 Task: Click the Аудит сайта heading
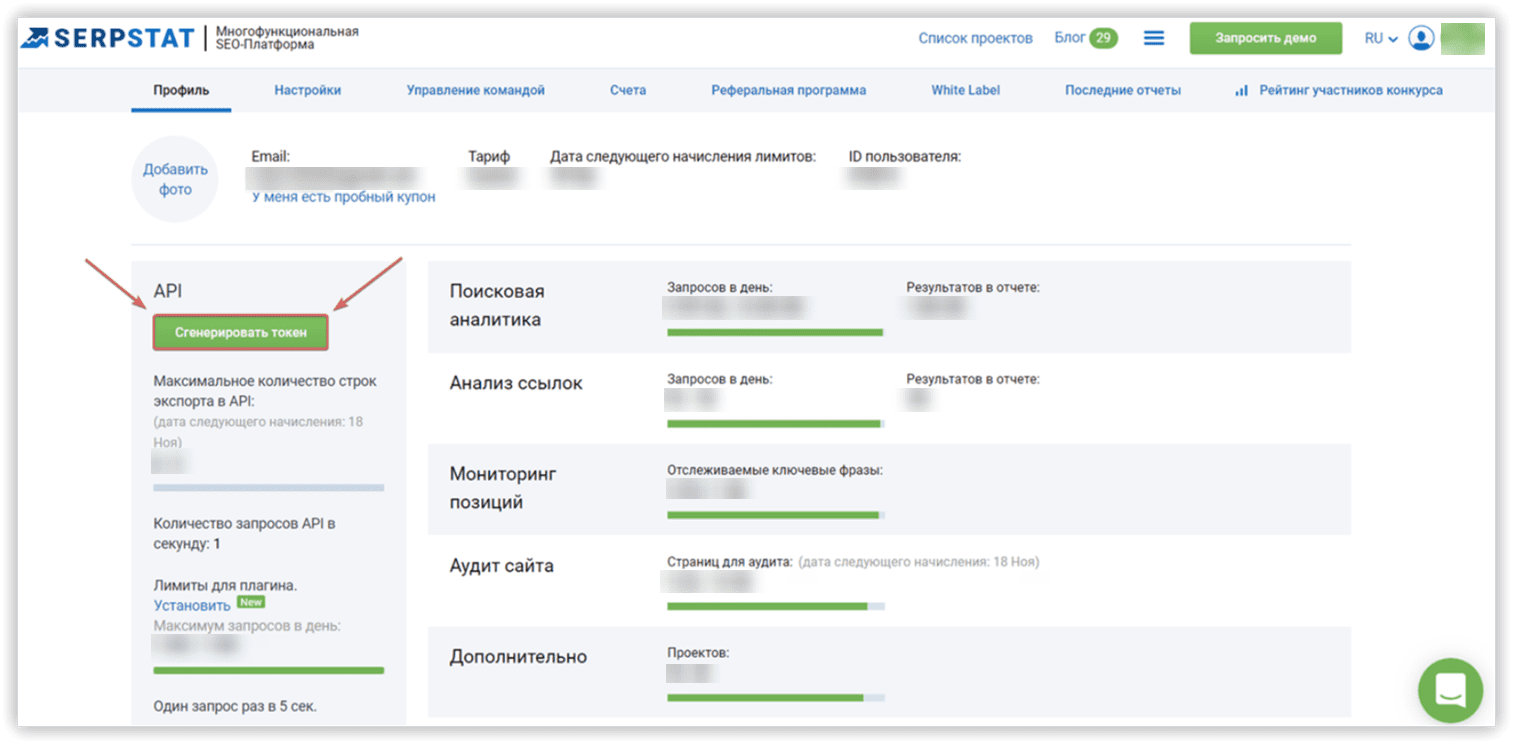tap(502, 566)
